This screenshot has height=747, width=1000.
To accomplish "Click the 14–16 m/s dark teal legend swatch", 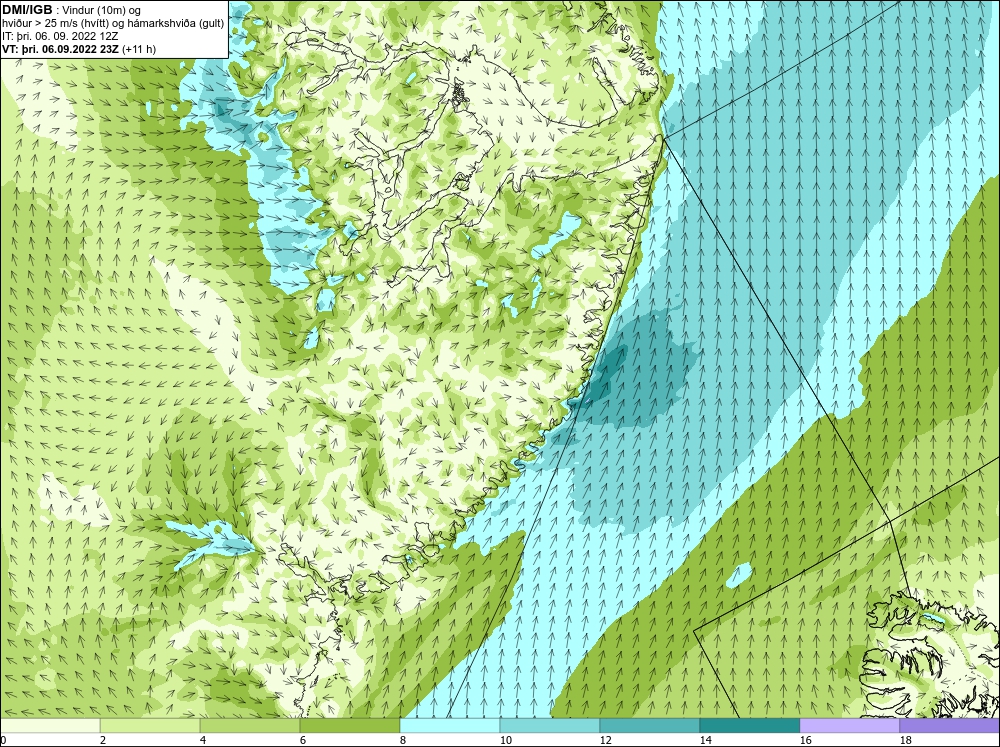I will [750, 726].
